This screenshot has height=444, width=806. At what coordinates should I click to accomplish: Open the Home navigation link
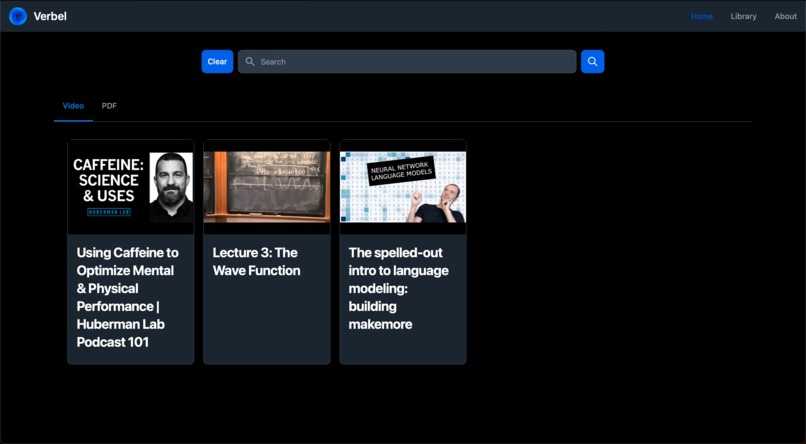702,16
